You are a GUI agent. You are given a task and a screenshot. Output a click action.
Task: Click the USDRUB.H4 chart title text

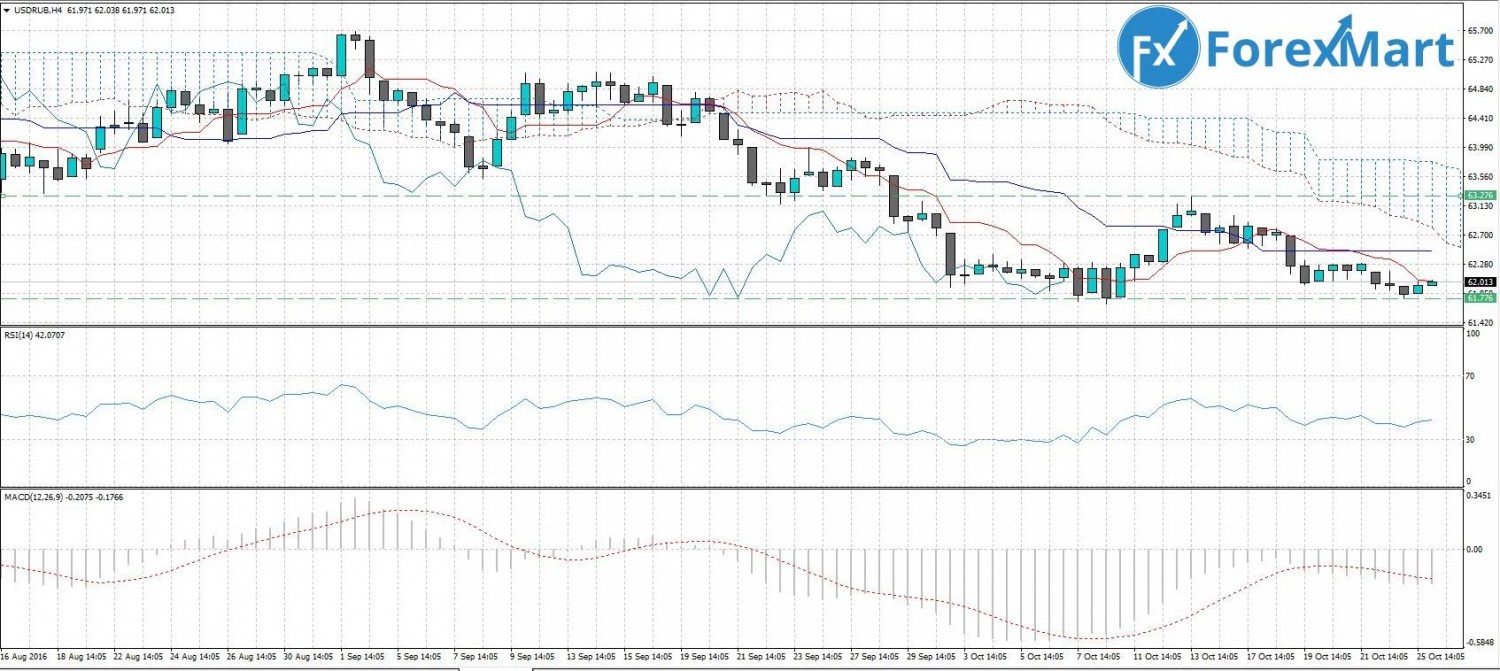click(x=40, y=9)
